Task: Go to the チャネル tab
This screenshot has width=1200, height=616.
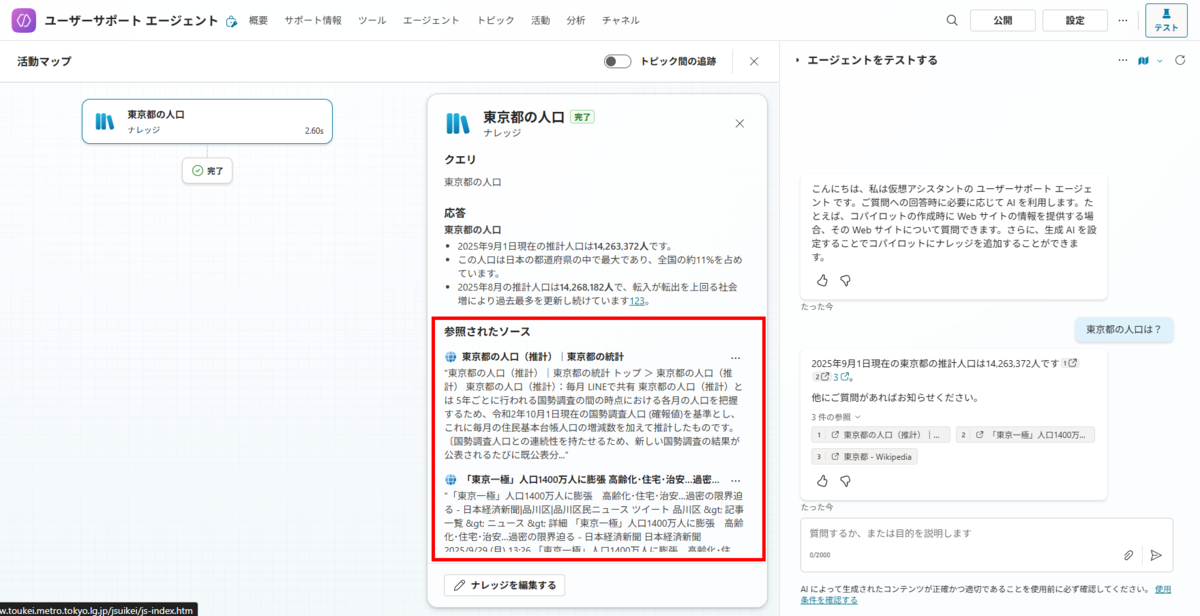Action: (621, 20)
